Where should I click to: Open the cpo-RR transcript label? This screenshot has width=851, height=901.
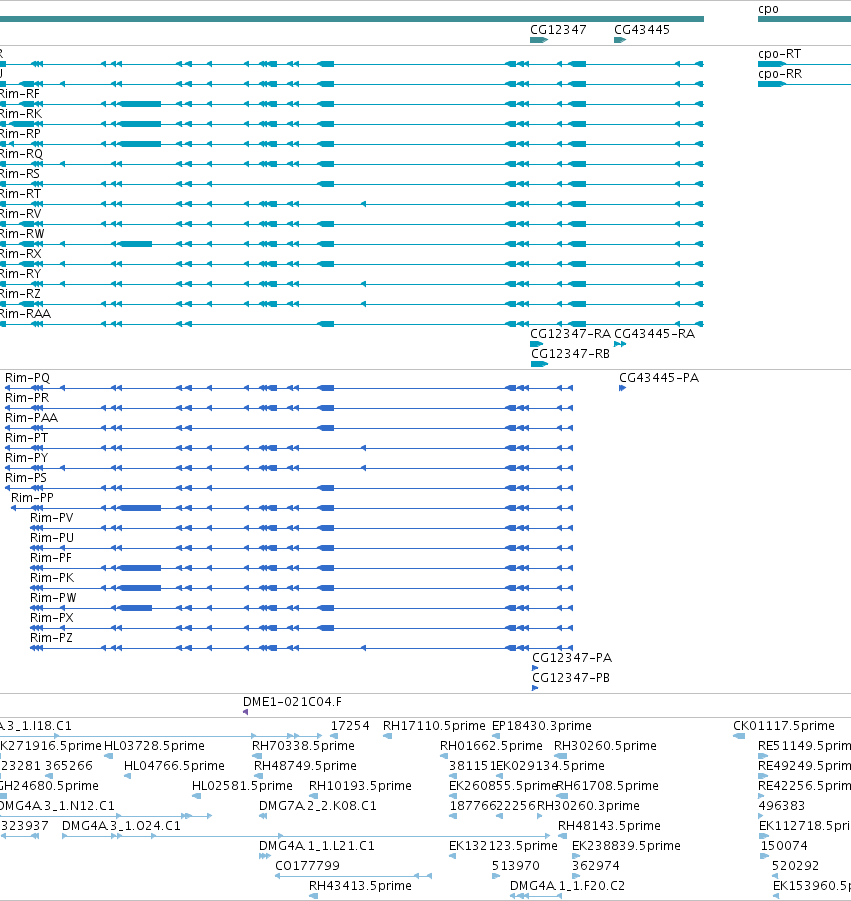780,74
